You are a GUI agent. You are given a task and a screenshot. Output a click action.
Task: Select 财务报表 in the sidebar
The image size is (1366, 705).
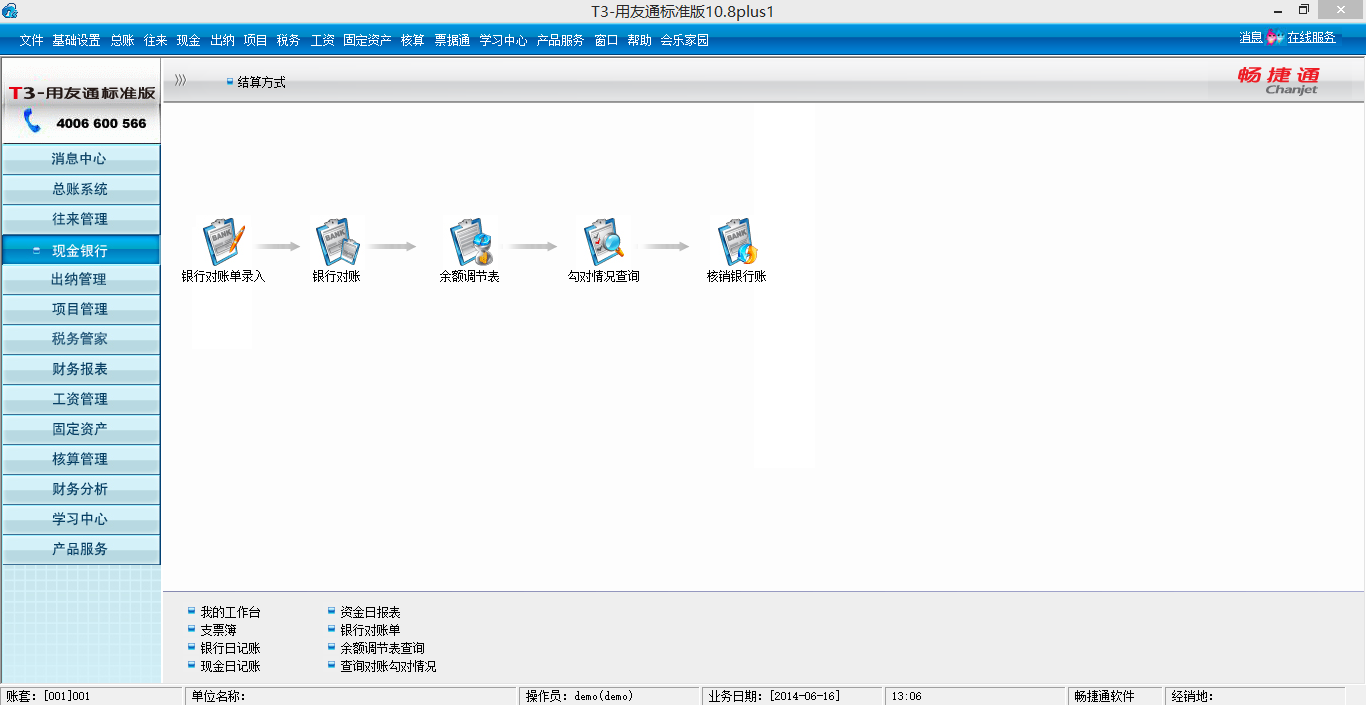point(80,369)
